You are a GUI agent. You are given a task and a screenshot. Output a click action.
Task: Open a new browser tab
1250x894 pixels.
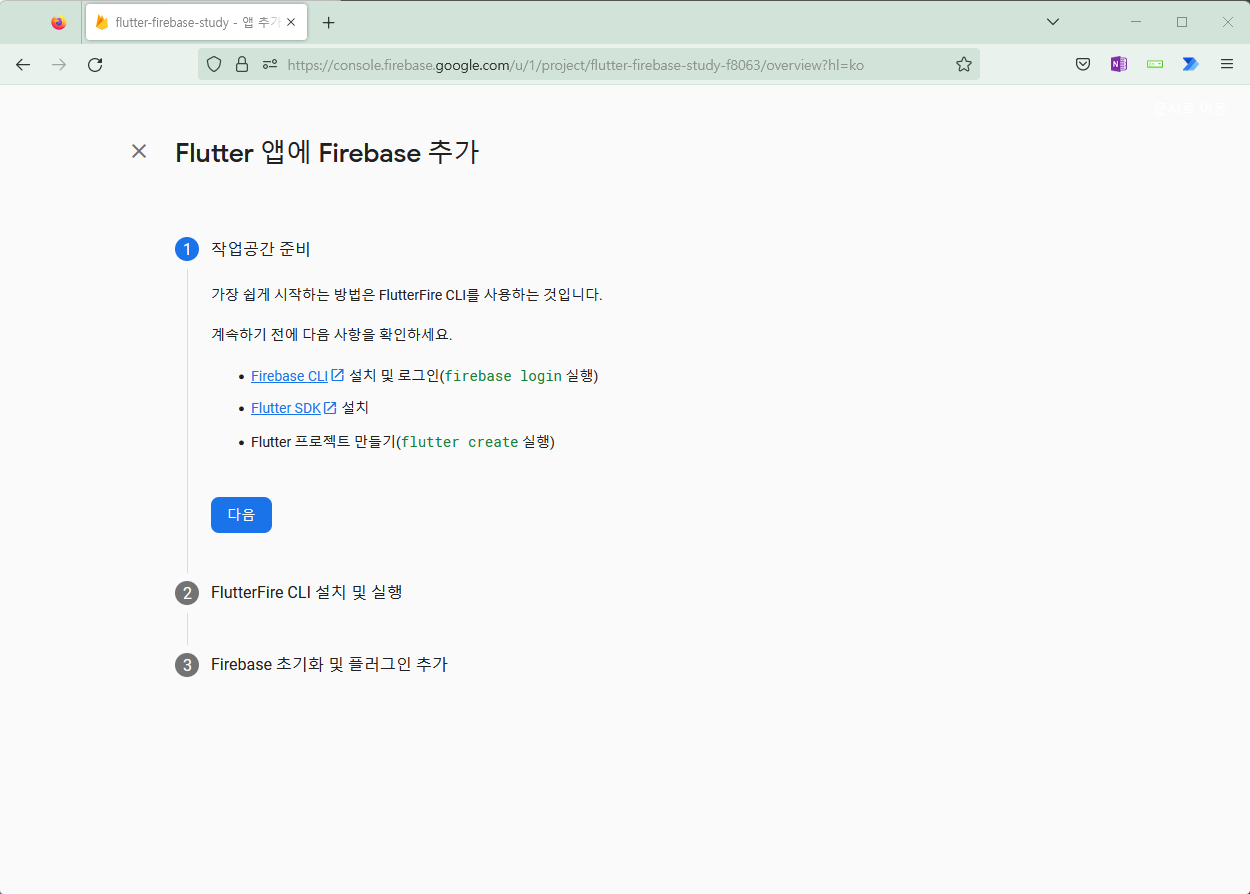[x=329, y=22]
